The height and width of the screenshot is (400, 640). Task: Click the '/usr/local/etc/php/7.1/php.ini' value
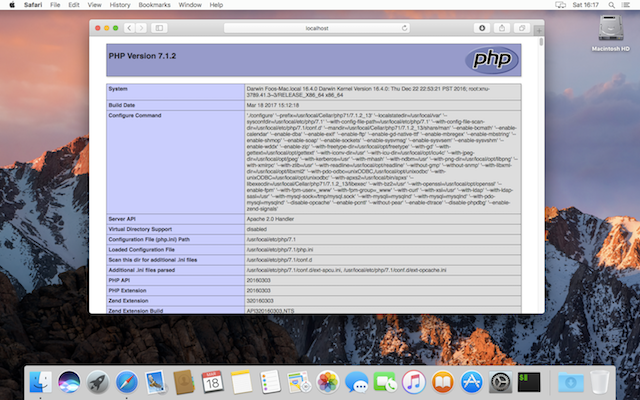280,250
